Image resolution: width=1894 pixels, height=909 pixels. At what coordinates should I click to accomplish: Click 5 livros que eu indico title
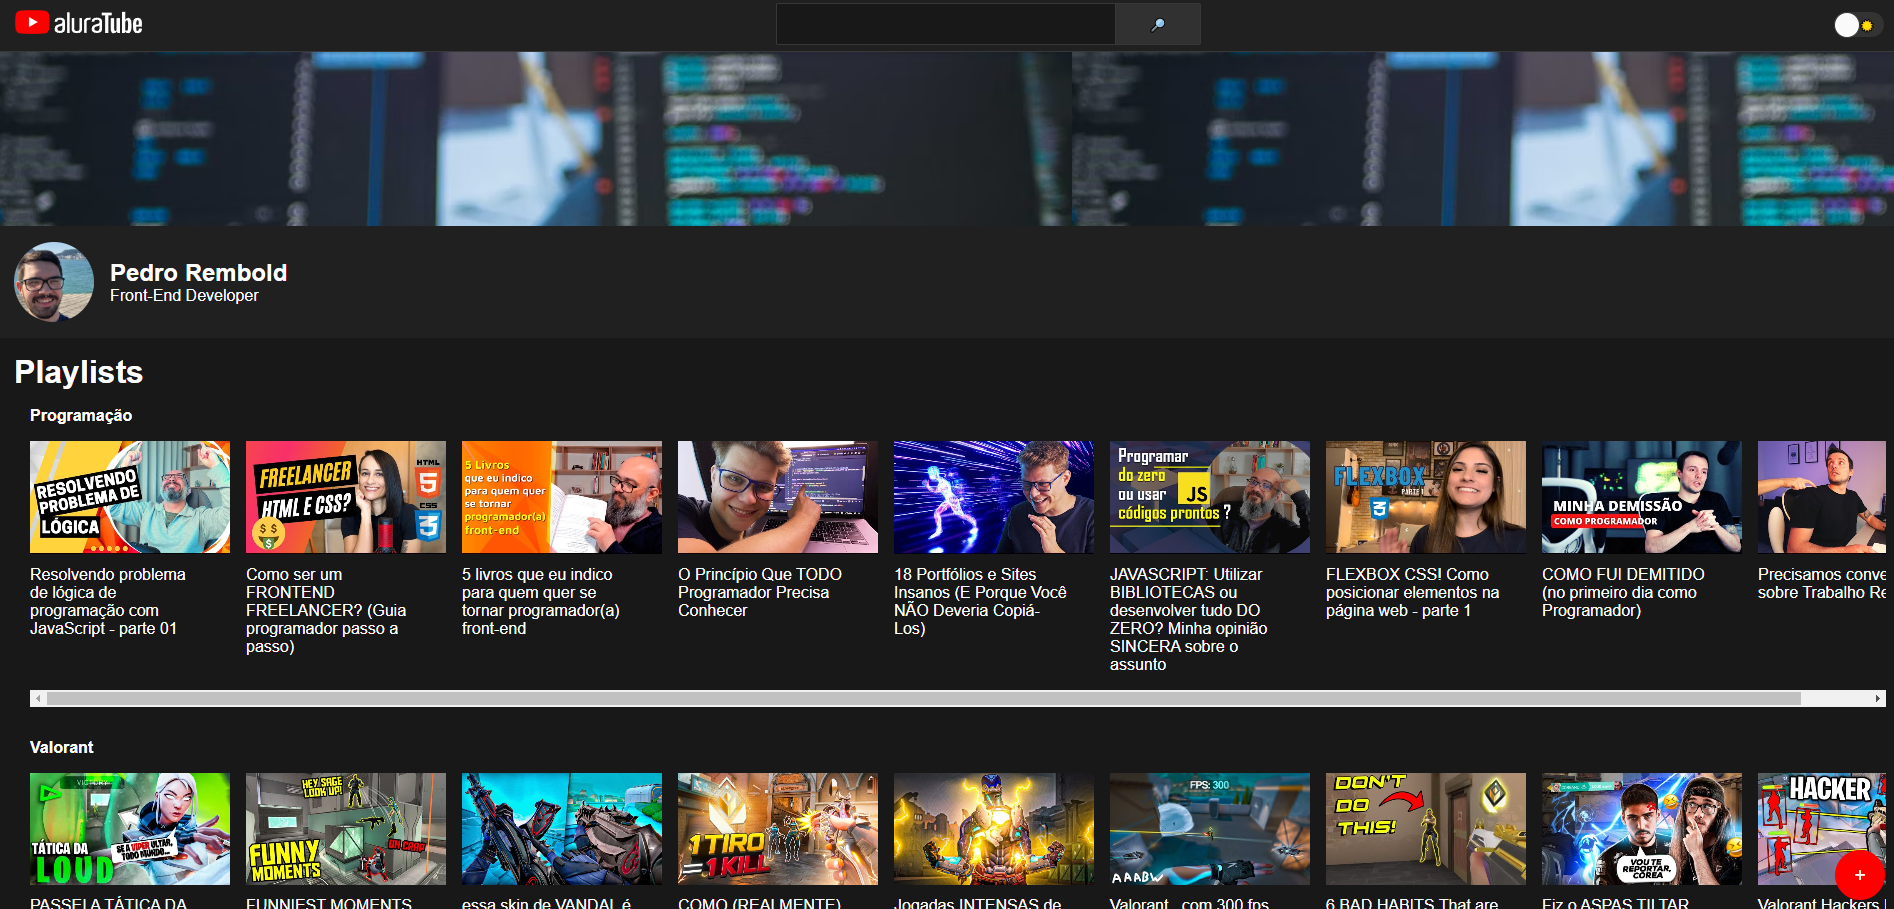click(541, 601)
